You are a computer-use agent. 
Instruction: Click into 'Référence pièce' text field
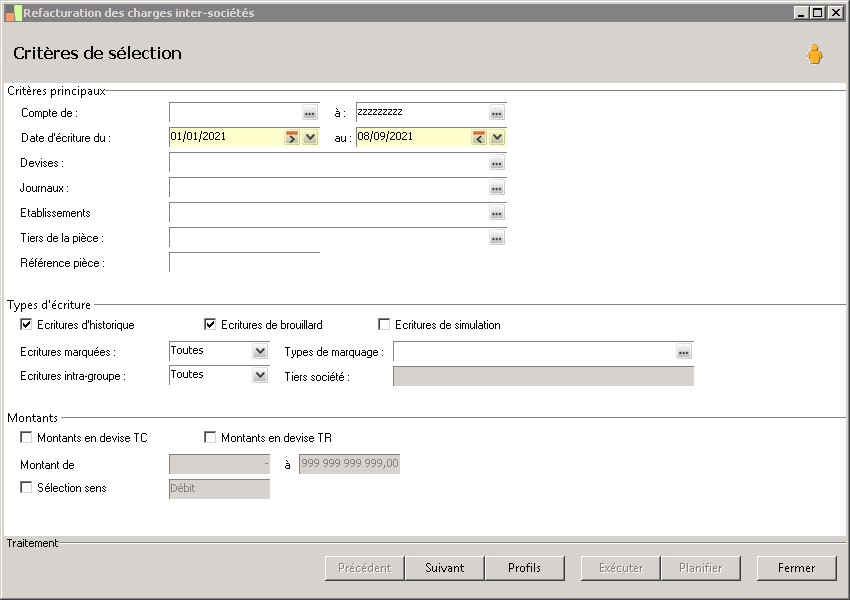[x=244, y=263]
